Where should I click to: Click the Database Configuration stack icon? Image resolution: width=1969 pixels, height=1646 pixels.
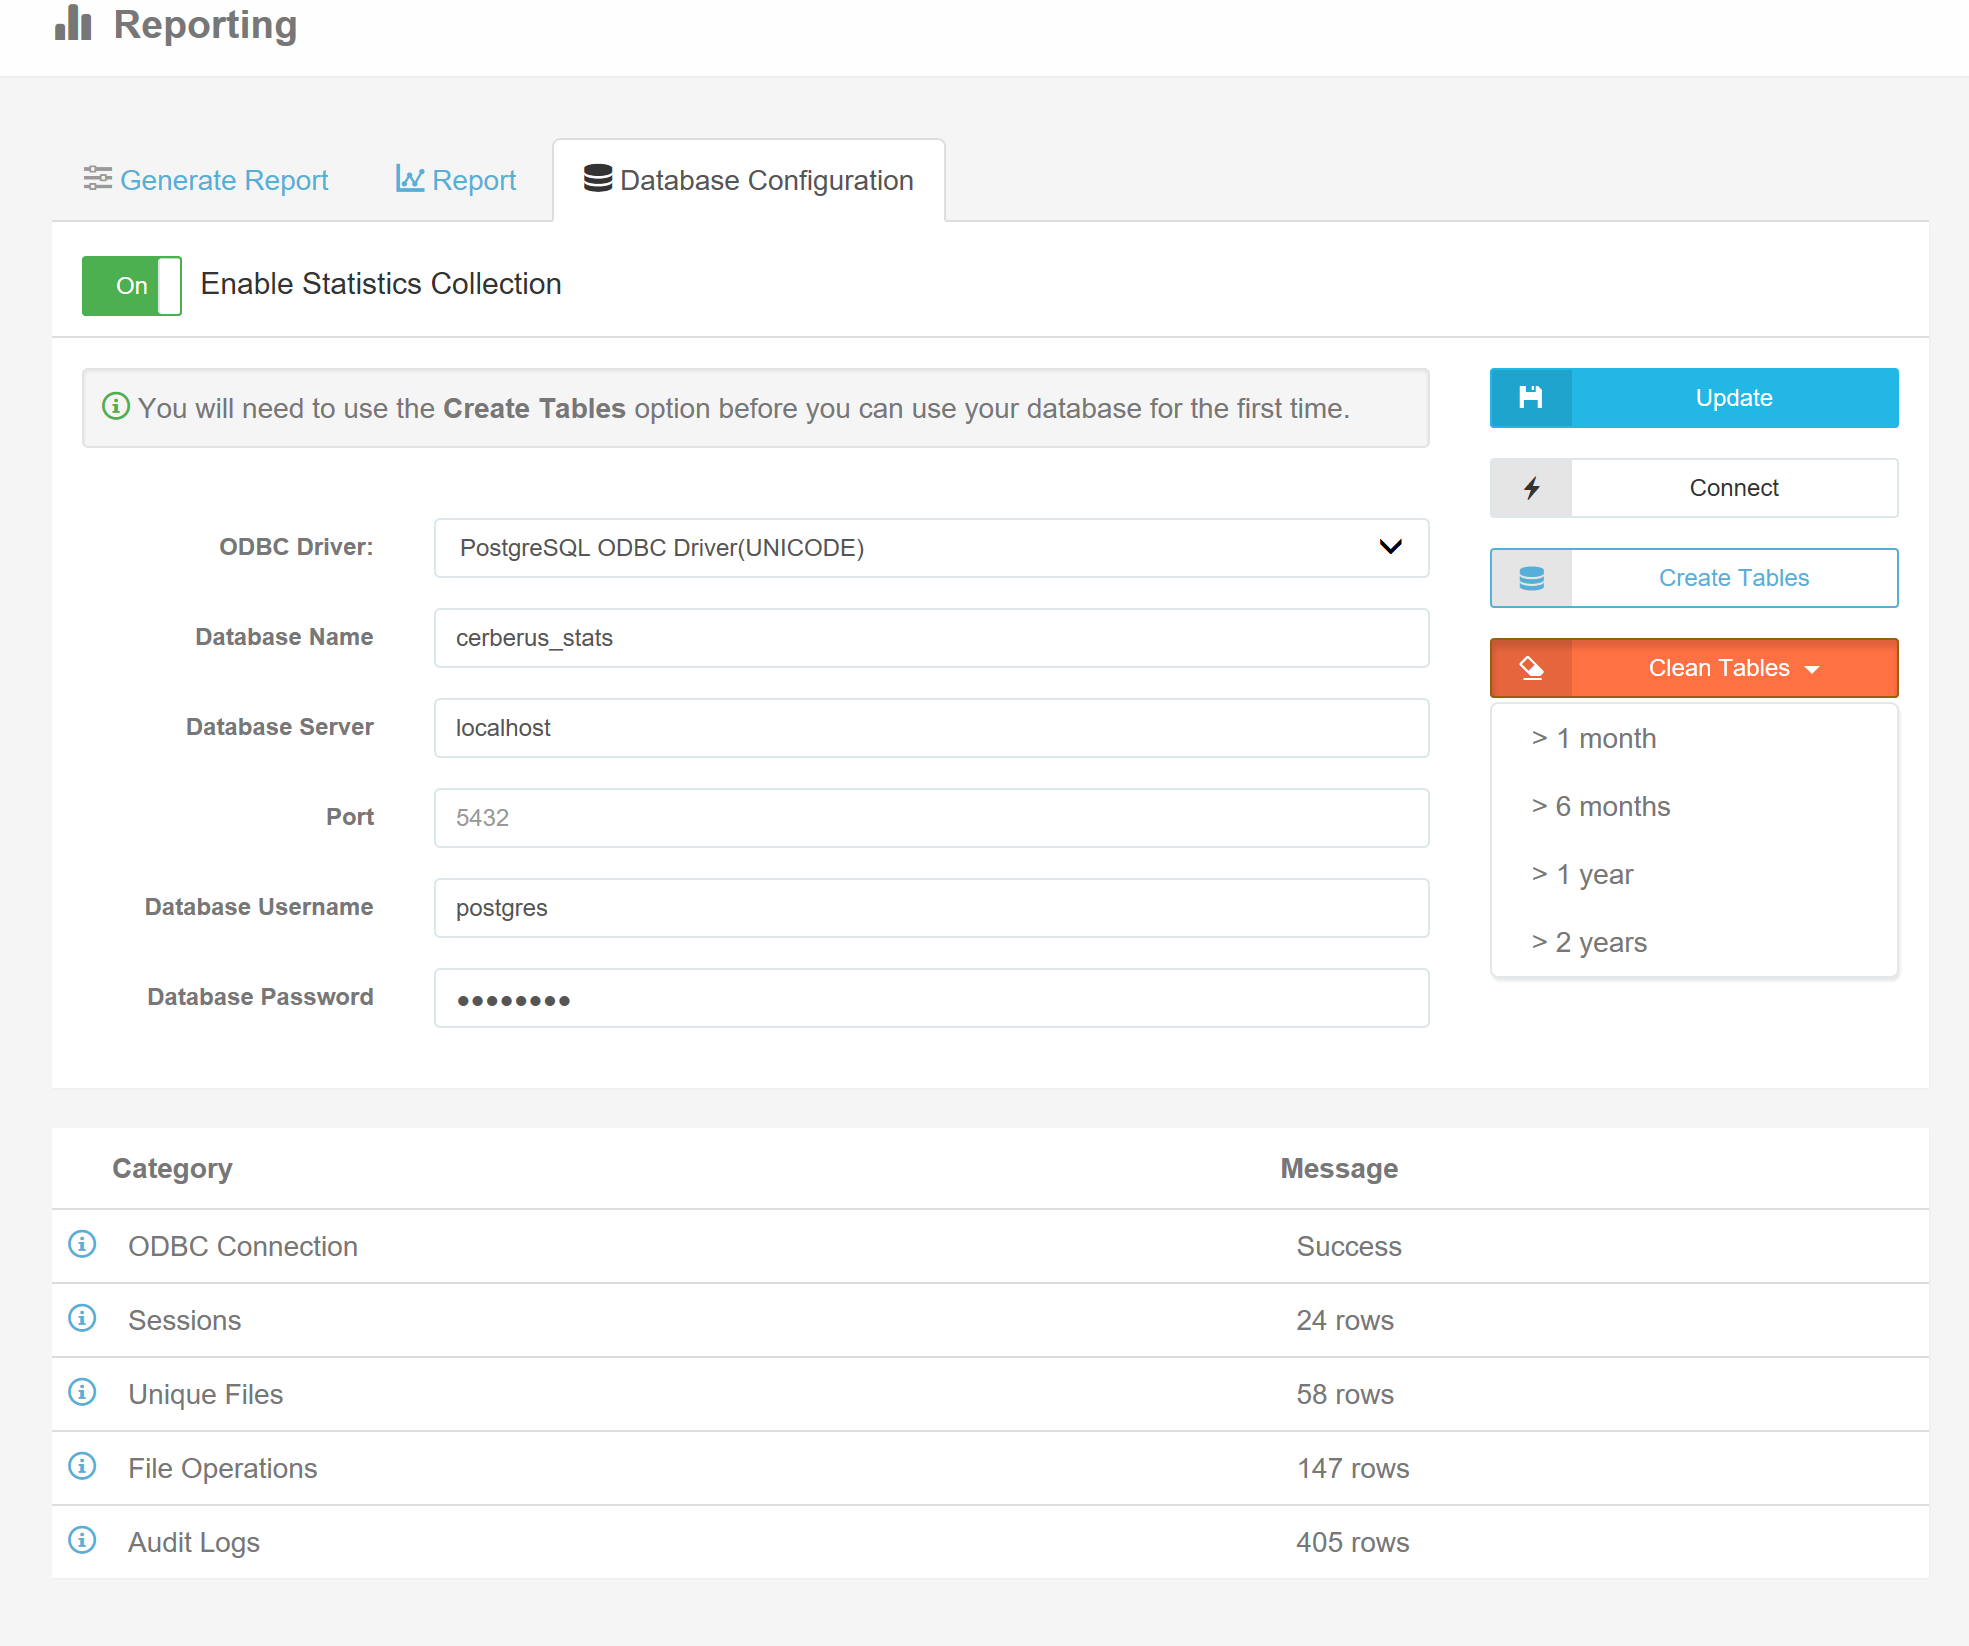pyautogui.click(x=598, y=178)
